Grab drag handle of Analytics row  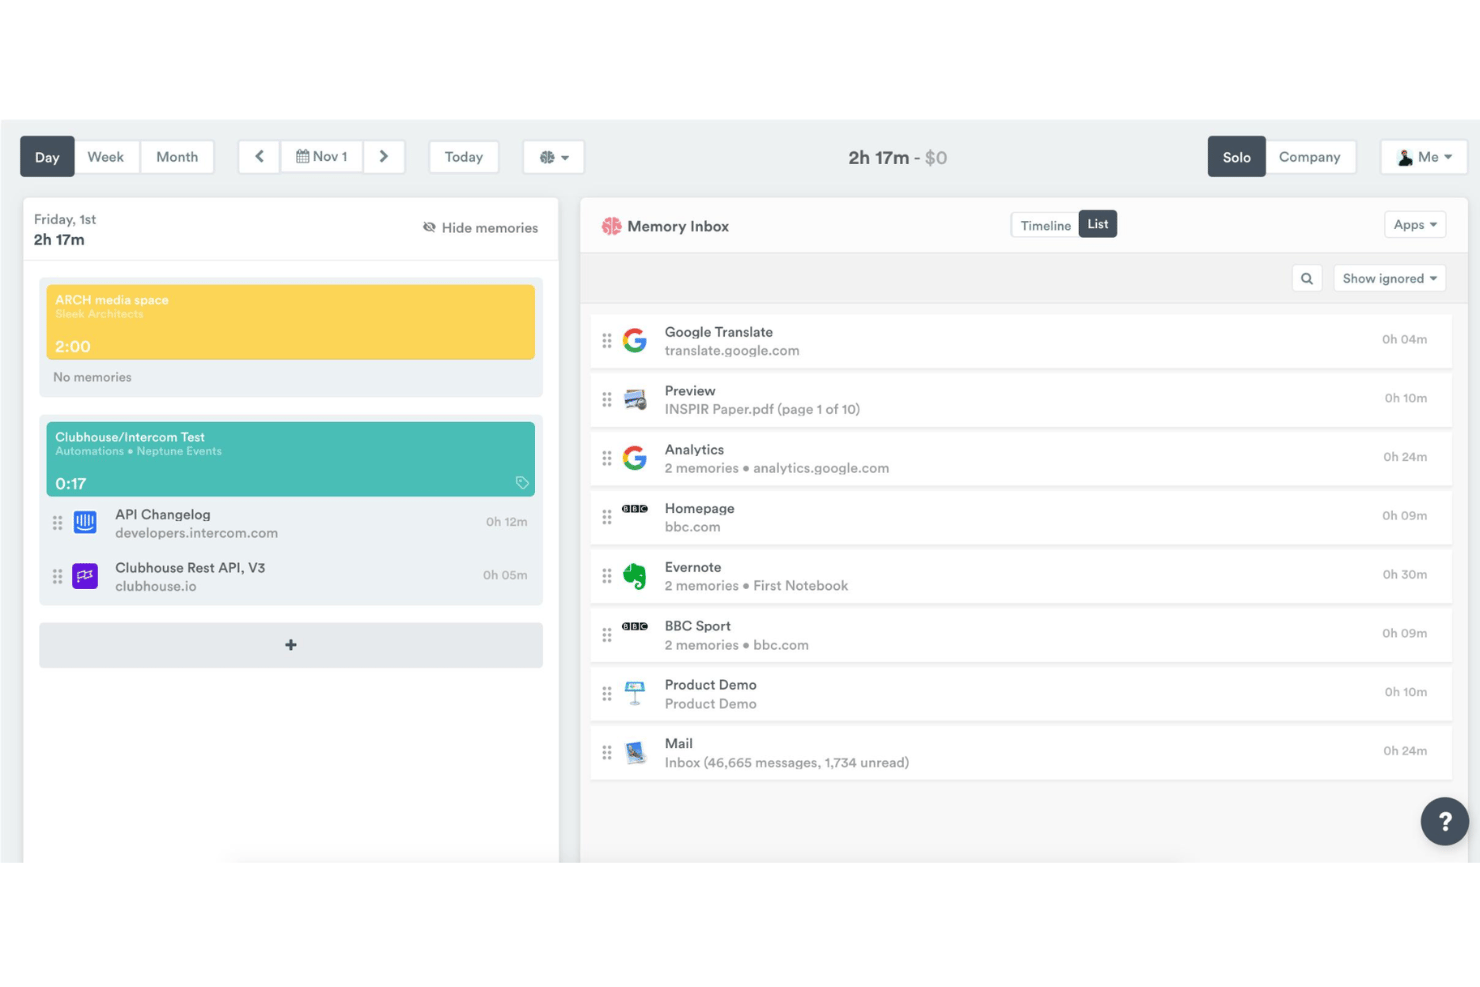click(607, 458)
